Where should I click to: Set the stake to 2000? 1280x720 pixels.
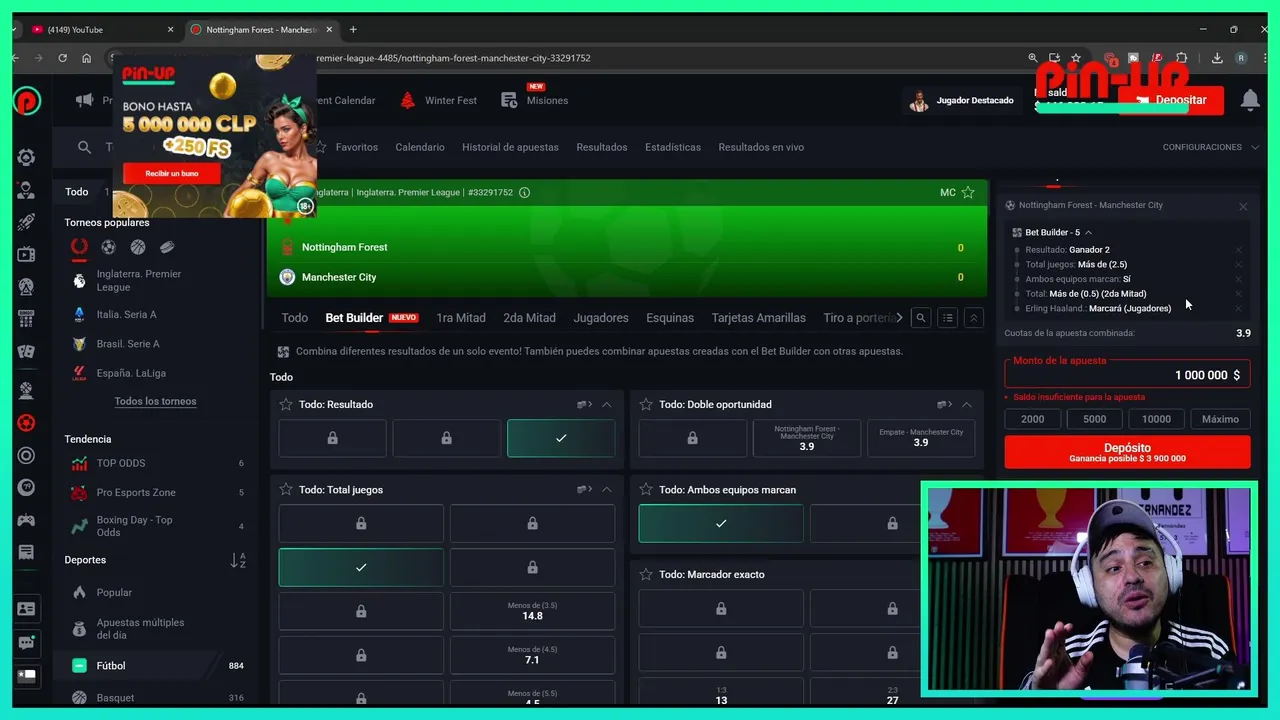[x=1033, y=419]
